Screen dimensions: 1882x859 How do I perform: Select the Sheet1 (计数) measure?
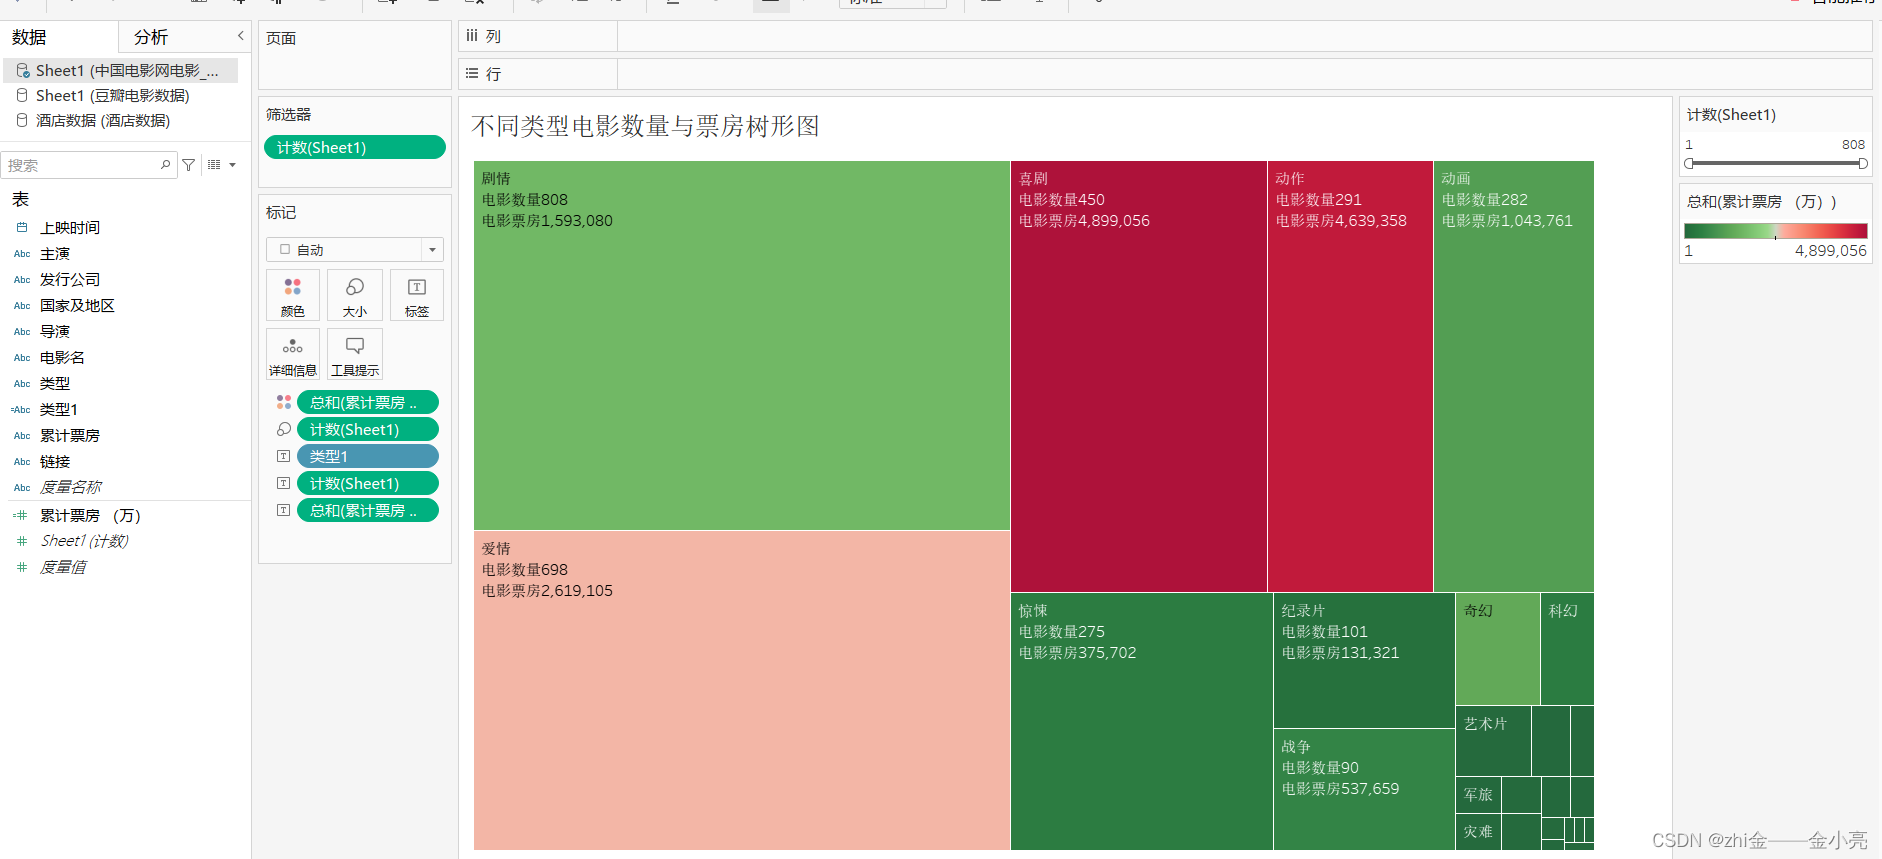[x=85, y=541]
